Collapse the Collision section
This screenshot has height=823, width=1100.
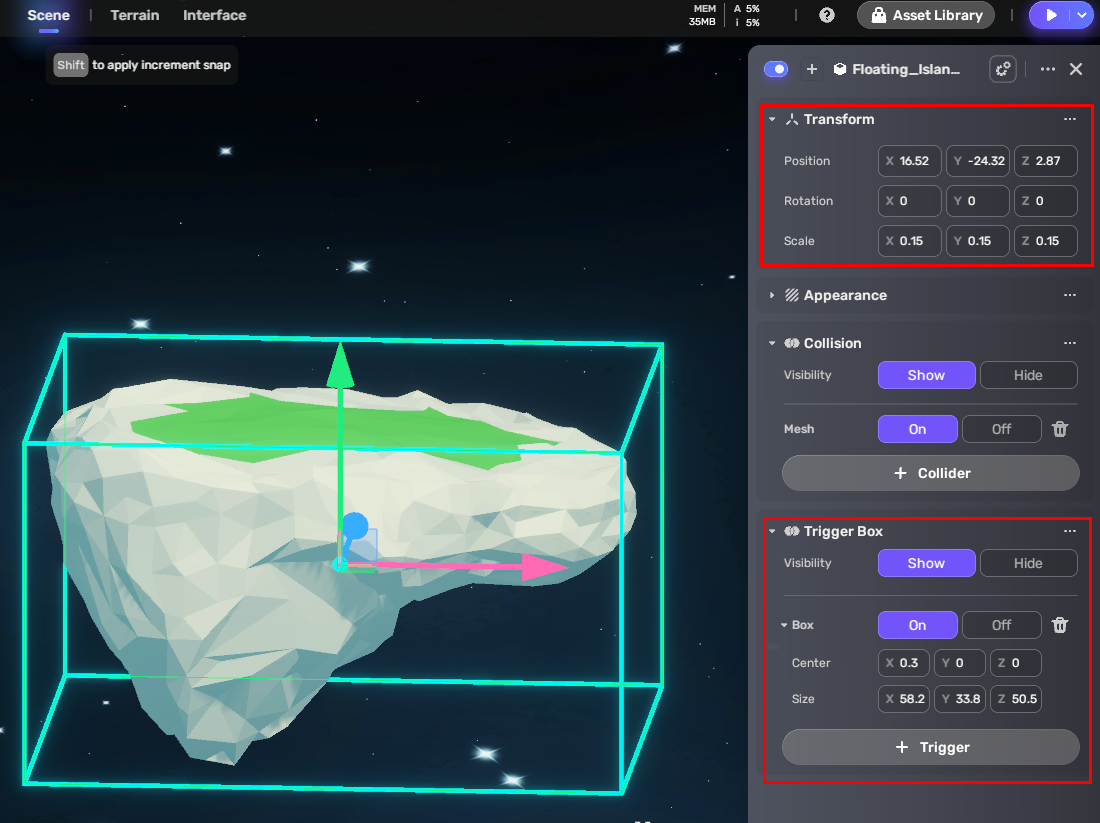click(x=772, y=343)
